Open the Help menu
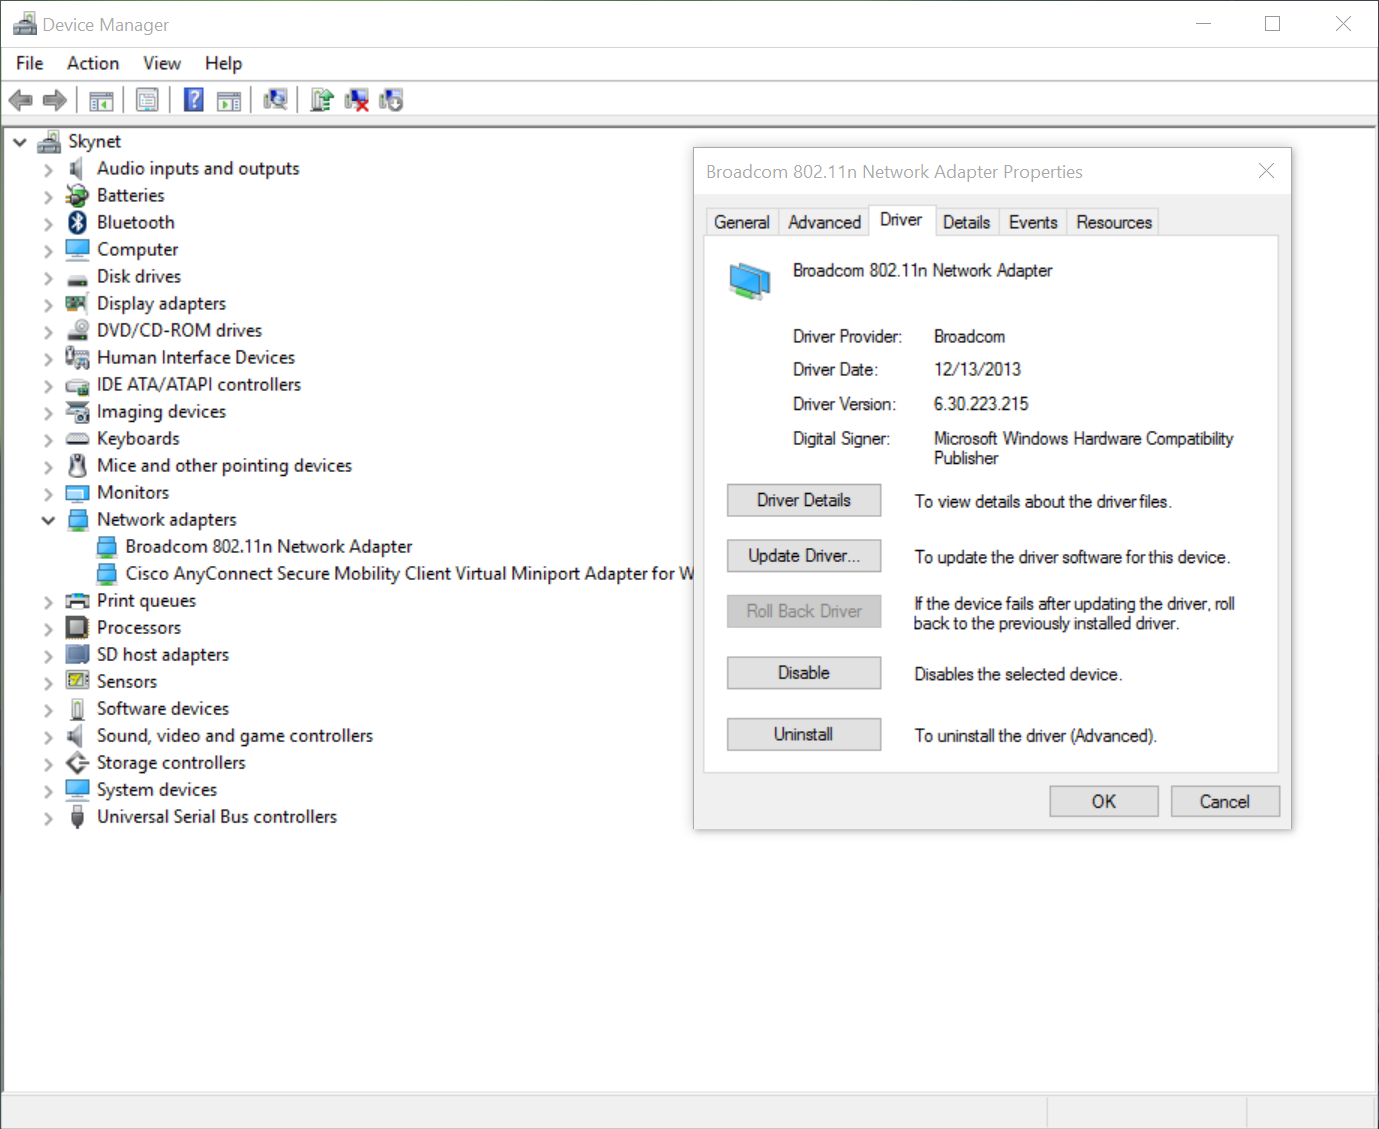Screen dimensions: 1379x1129 [x=224, y=63]
